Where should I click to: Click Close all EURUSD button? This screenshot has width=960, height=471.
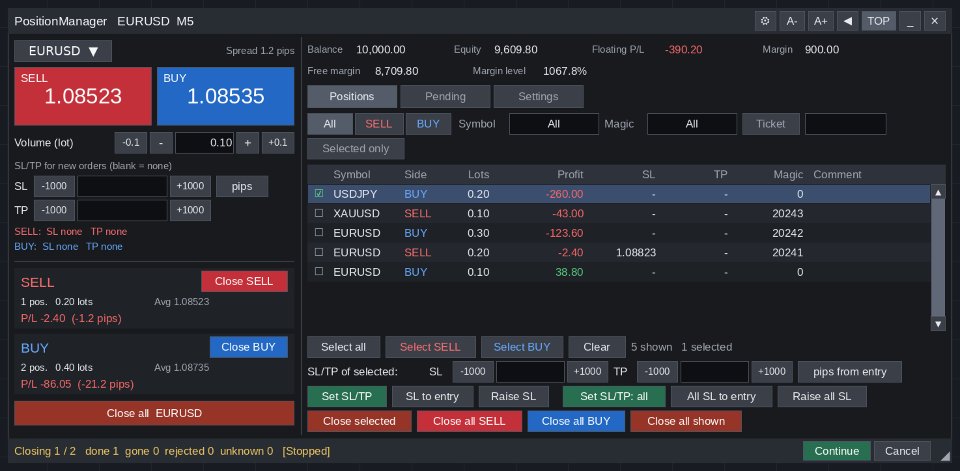pos(154,413)
